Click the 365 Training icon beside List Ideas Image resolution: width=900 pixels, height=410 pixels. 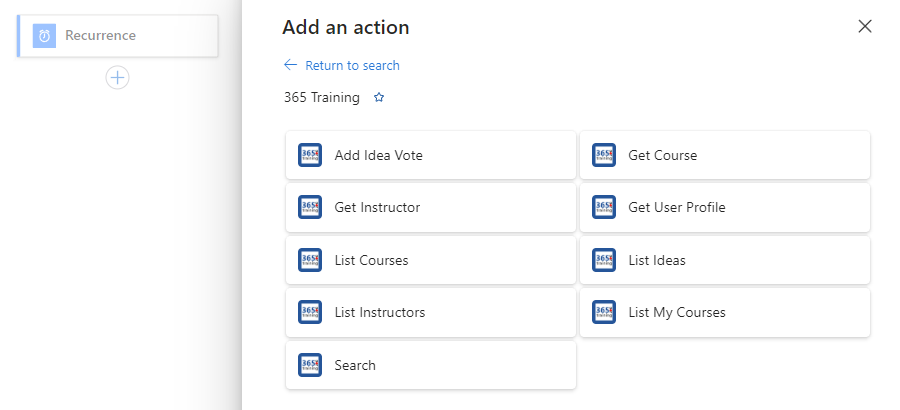pyautogui.click(x=604, y=260)
